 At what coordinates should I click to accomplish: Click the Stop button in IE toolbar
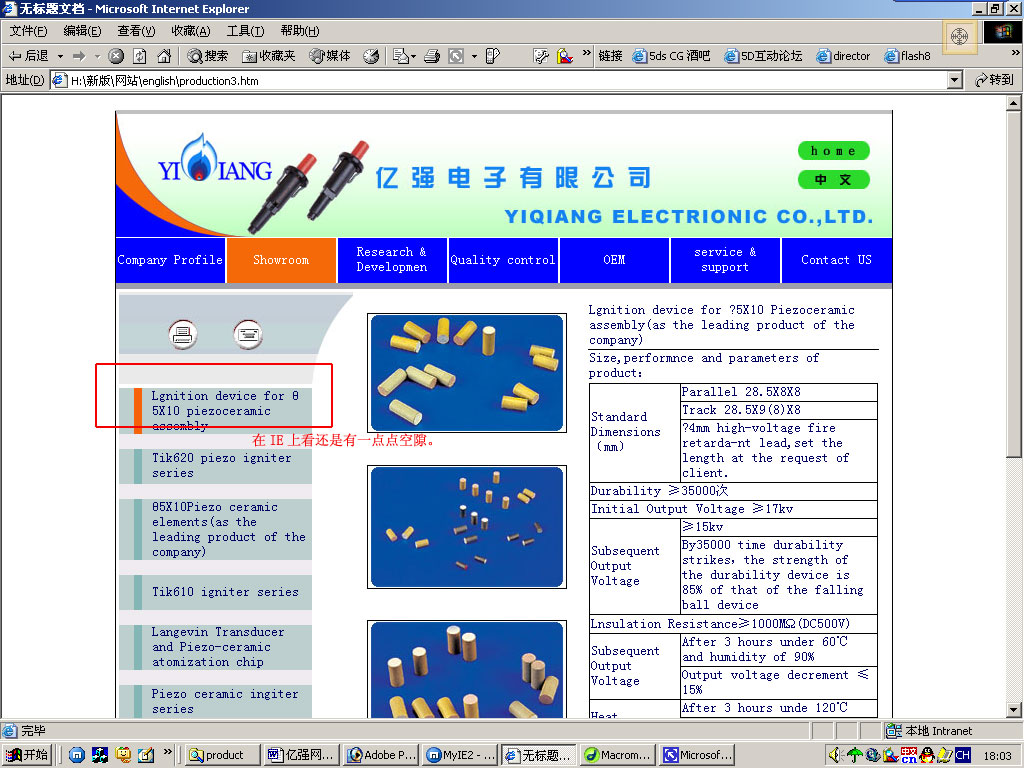point(116,56)
